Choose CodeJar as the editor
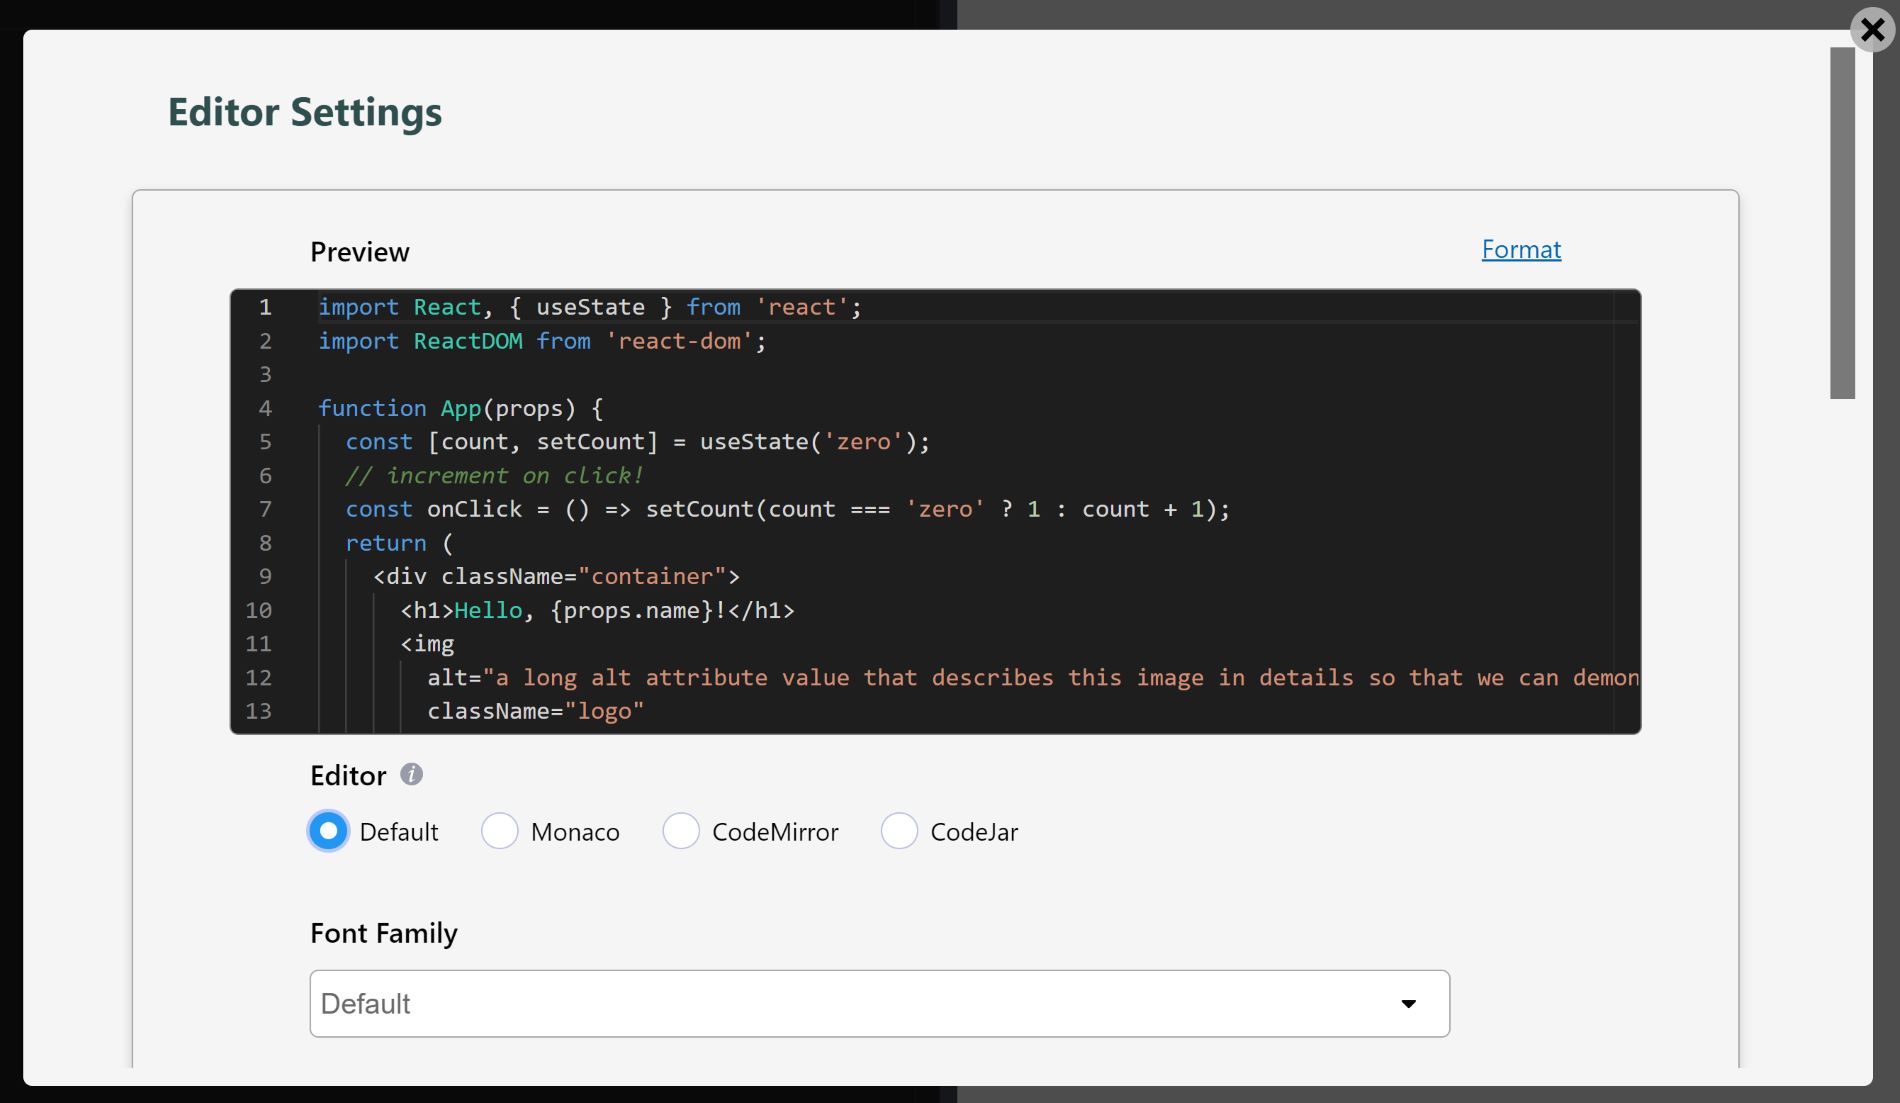The height and width of the screenshot is (1103, 1900). 898,831
